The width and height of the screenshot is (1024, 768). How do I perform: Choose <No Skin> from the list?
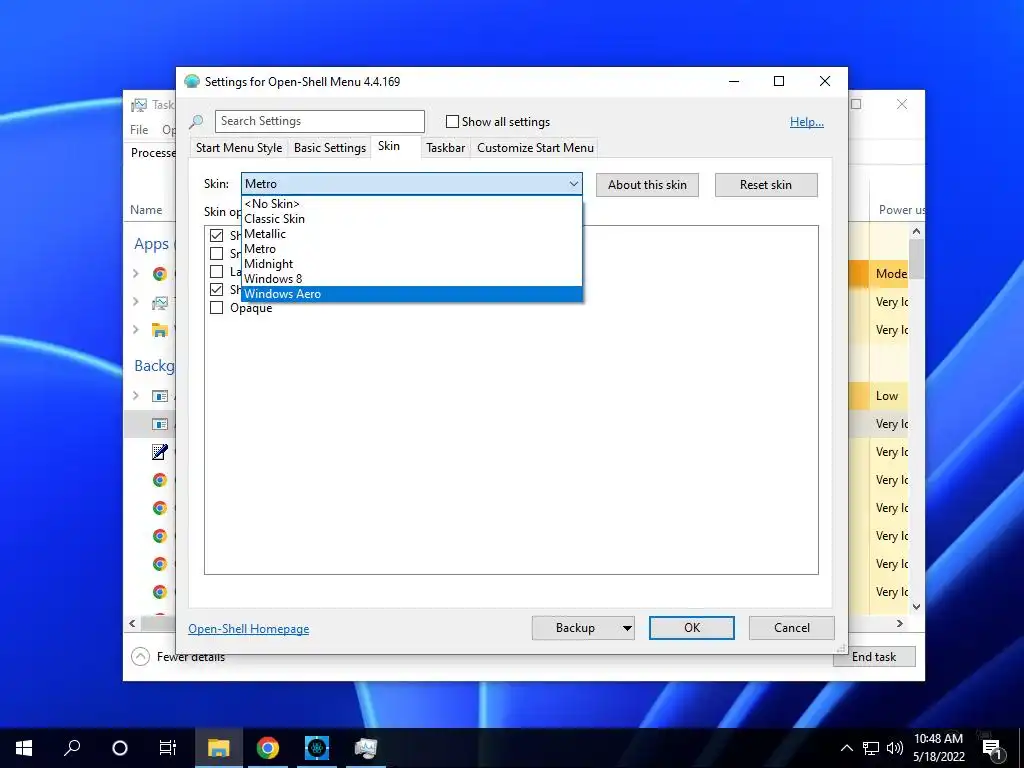(x=411, y=204)
